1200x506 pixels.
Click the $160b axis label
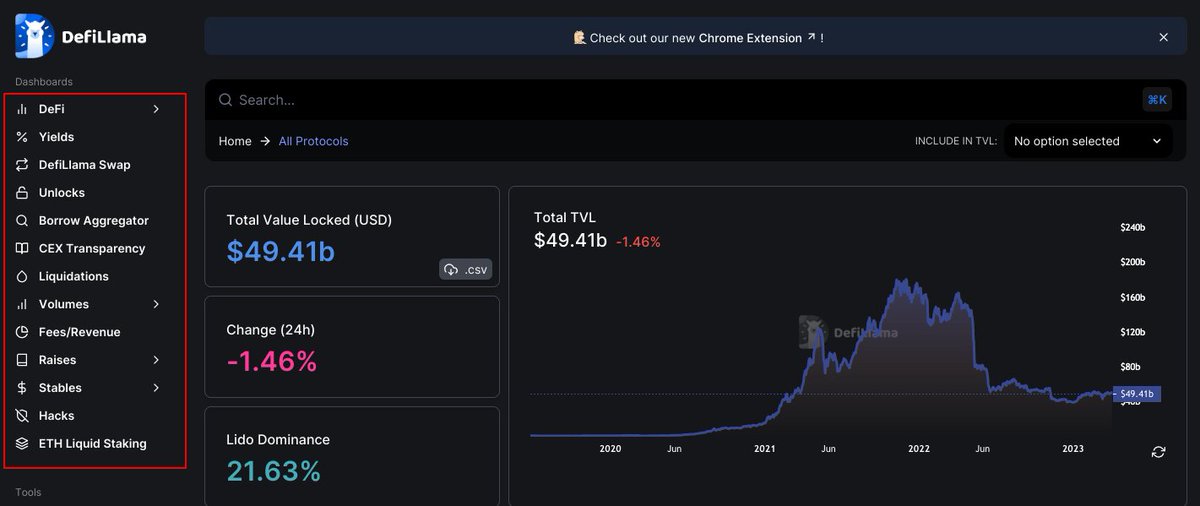point(1132,297)
